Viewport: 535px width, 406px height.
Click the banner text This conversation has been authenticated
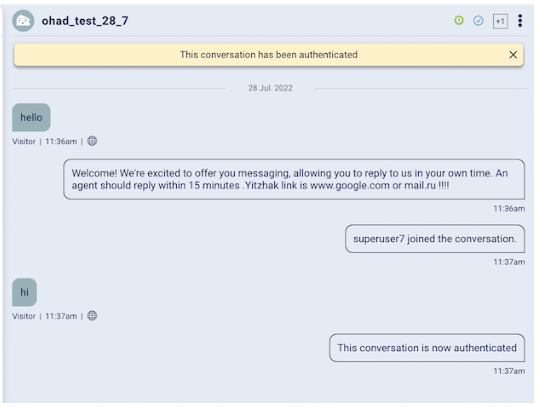(269, 55)
